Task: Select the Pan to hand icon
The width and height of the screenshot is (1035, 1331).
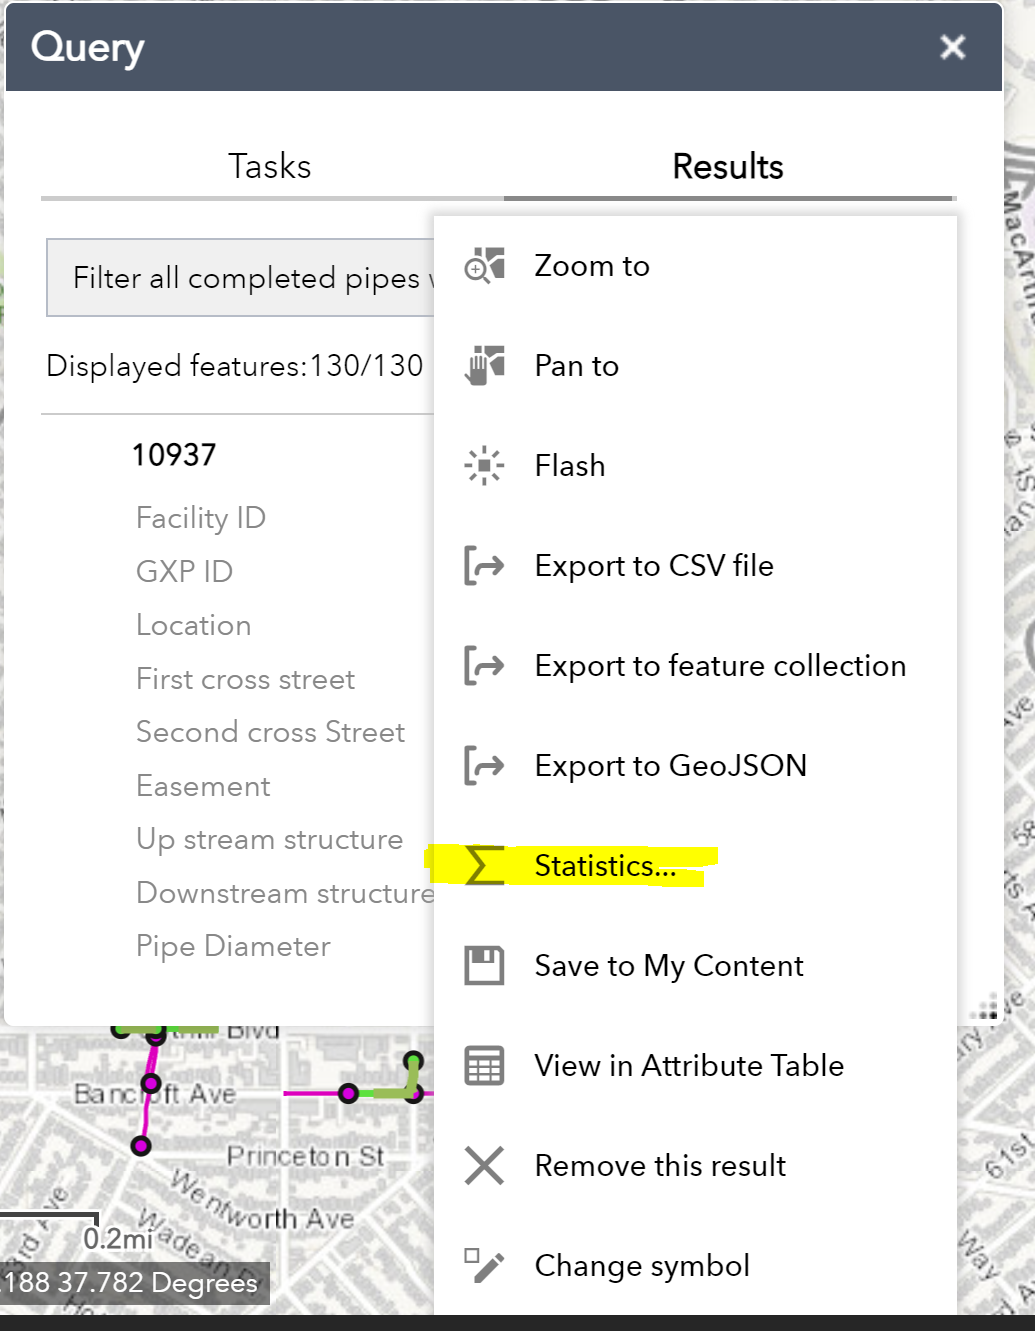Action: [483, 365]
